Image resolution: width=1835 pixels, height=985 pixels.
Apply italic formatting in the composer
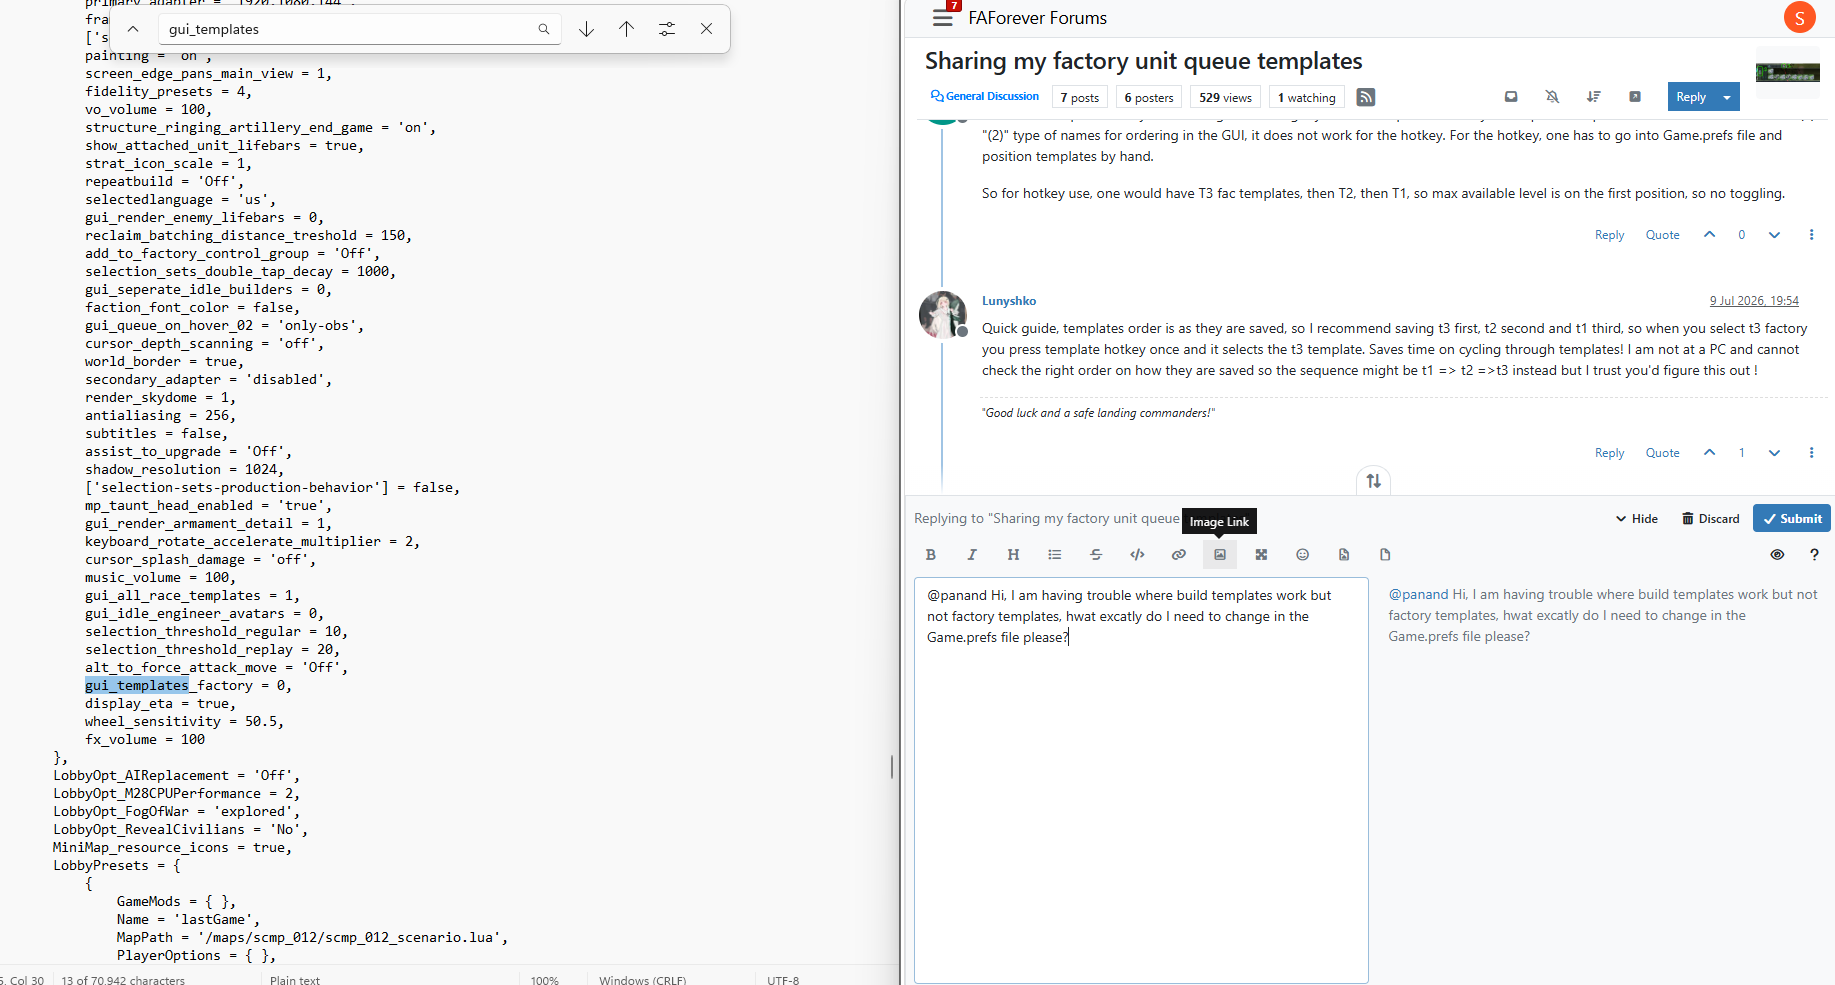[x=972, y=555]
